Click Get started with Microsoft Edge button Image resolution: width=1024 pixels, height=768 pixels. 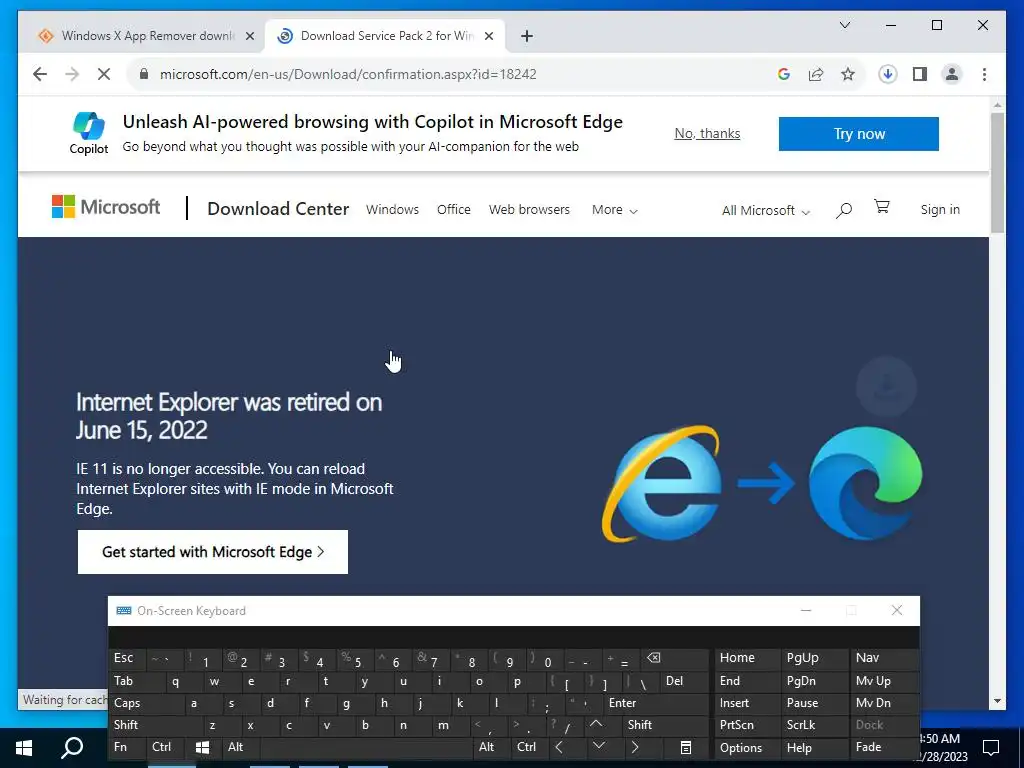pyautogui.click(x=213, y=552)
